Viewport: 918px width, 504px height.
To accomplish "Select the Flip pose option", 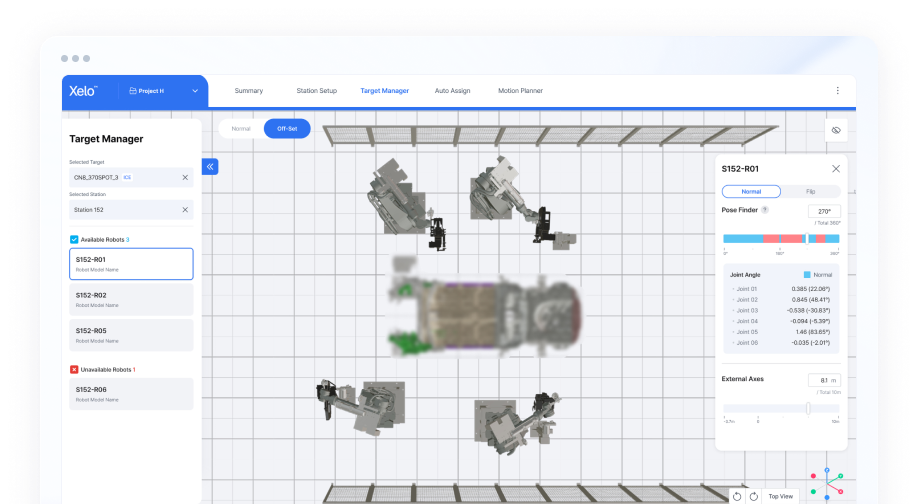I will pos(809,191).
